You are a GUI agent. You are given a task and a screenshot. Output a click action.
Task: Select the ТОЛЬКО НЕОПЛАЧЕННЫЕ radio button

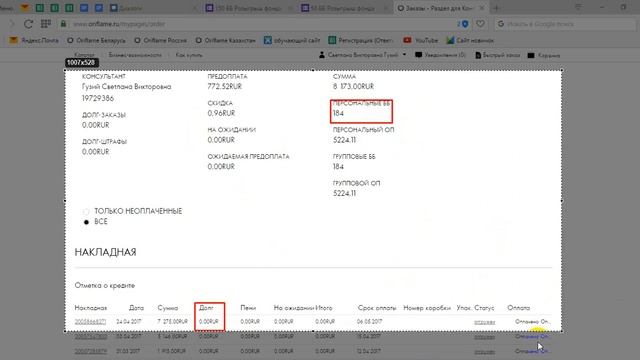point(86,211)
